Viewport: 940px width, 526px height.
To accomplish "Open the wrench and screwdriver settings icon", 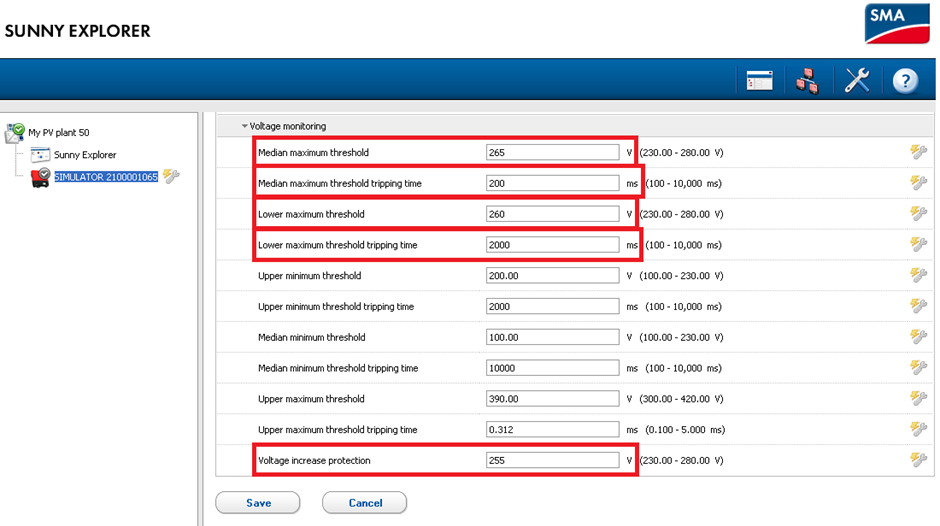I will click(857, 80).
